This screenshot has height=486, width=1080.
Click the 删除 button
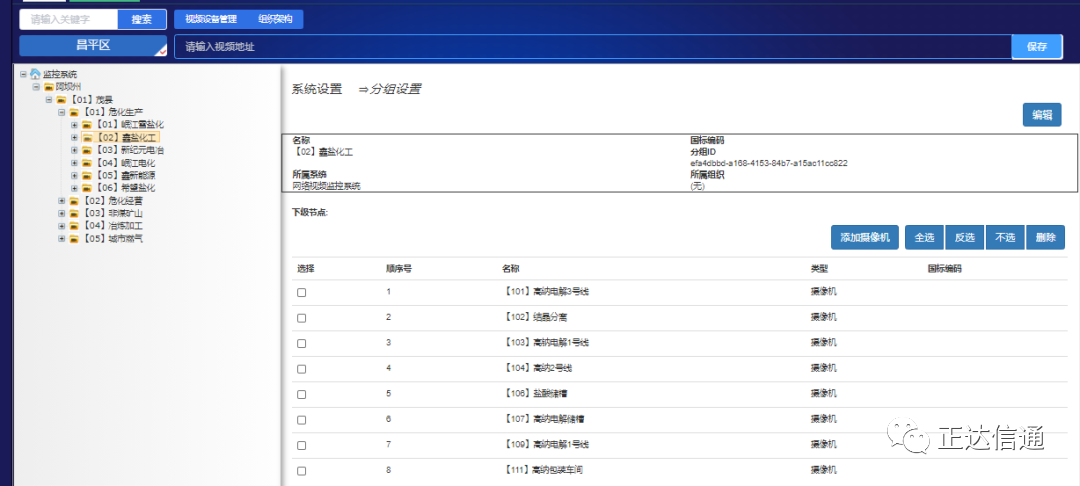click(x=1046, y=237)
